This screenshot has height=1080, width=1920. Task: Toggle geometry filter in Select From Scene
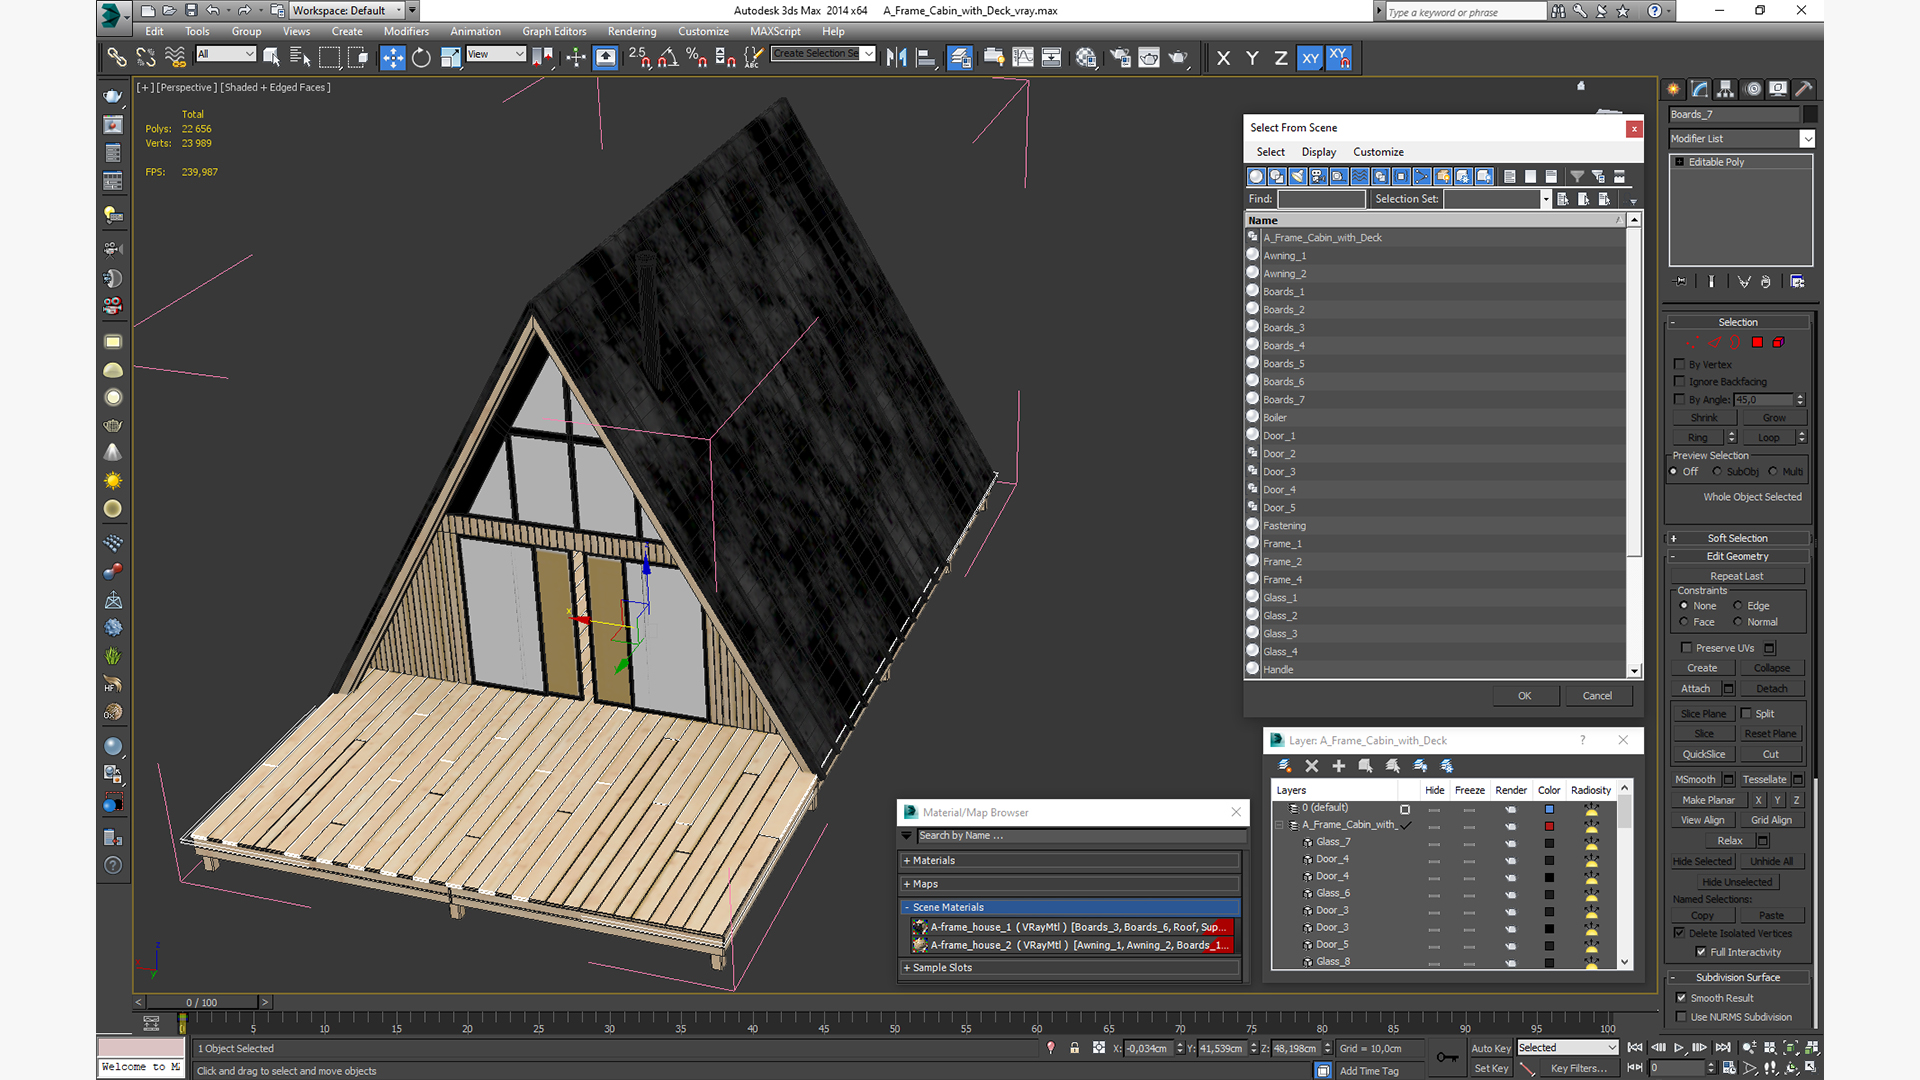click(x=1256, y=177)
